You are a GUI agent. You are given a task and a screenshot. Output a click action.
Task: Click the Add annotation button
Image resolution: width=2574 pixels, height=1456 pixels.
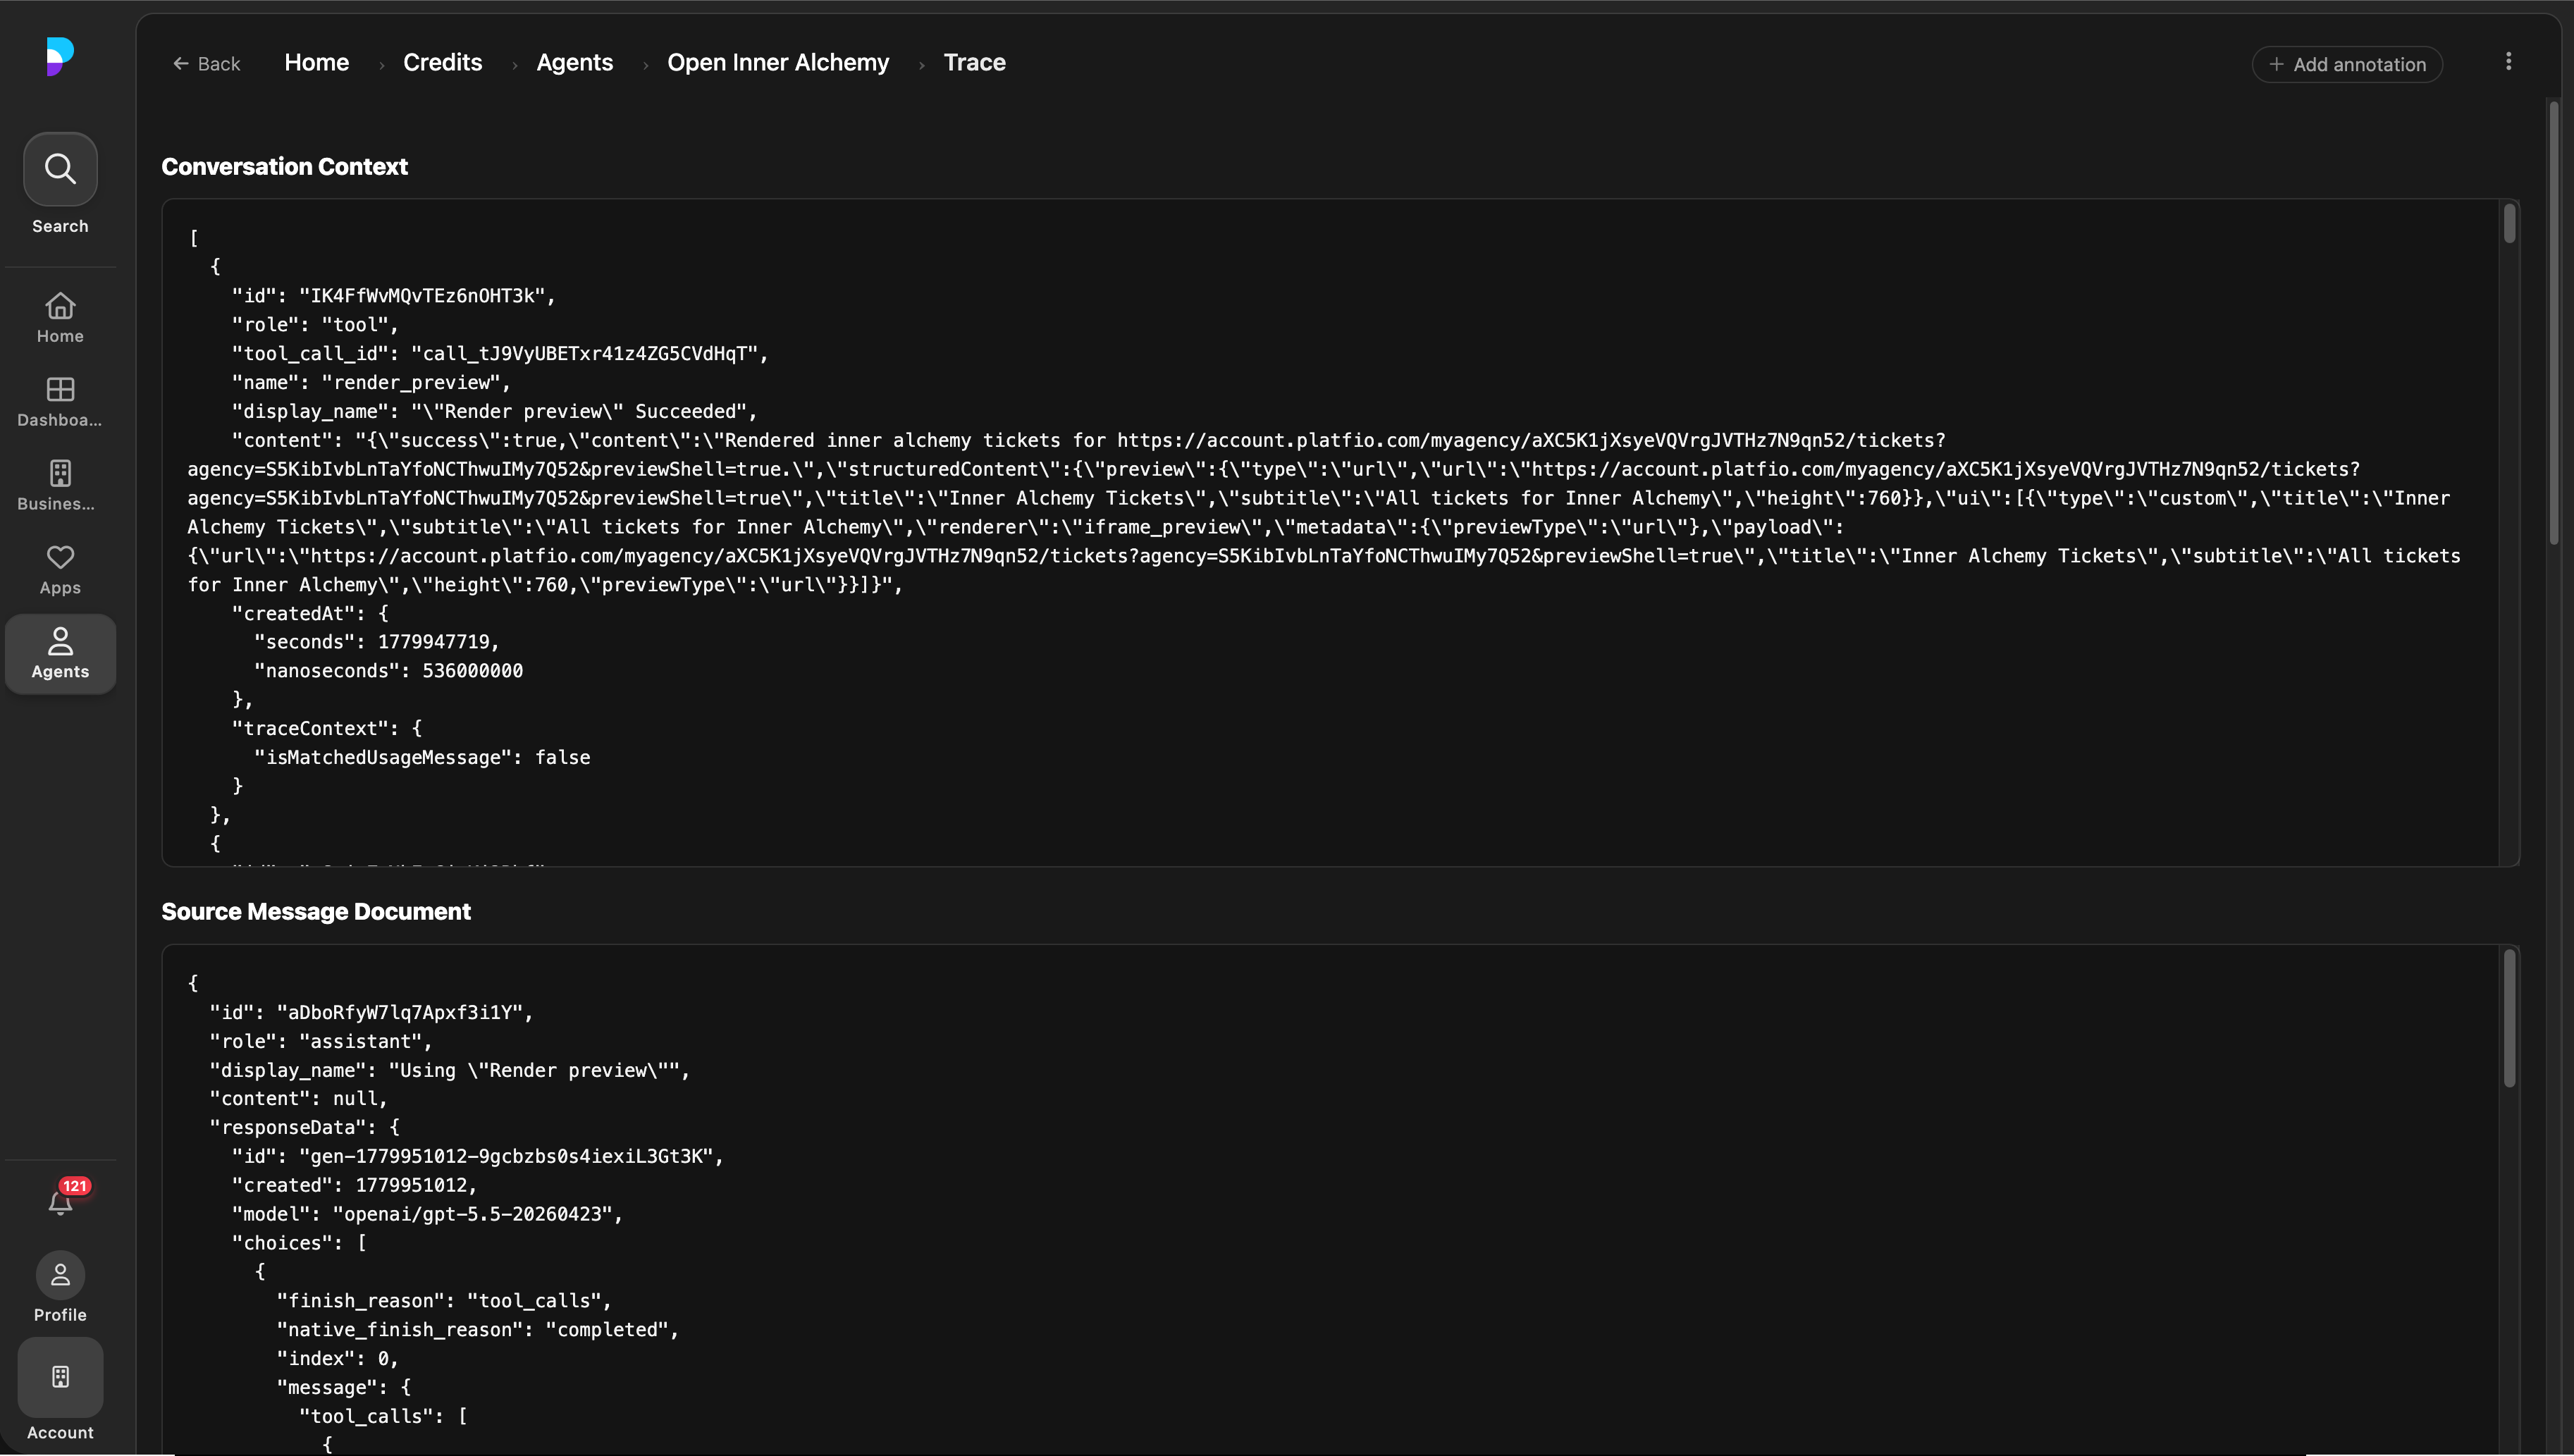click(x=2347, y=64)
